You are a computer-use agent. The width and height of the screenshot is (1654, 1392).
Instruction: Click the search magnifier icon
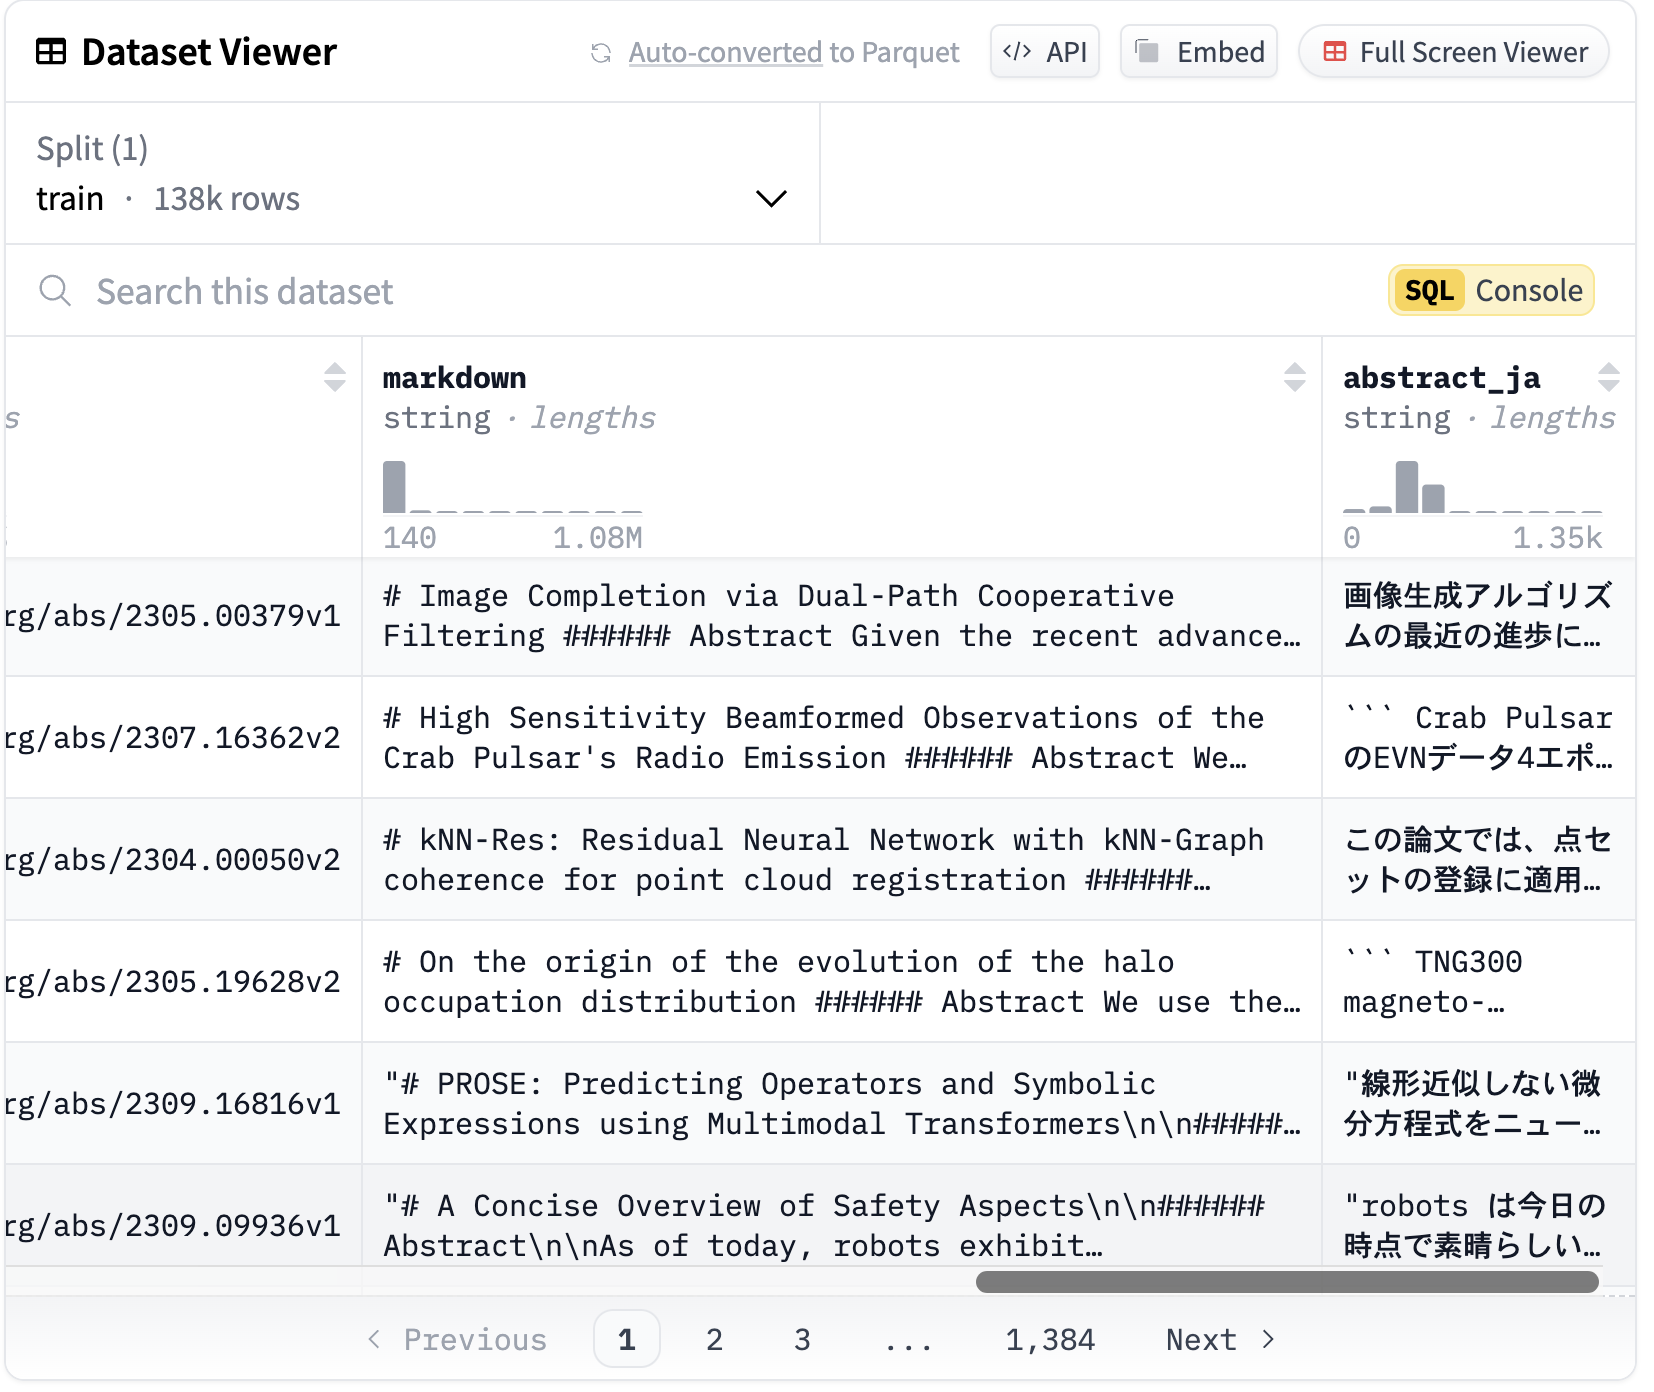point(55,291)
